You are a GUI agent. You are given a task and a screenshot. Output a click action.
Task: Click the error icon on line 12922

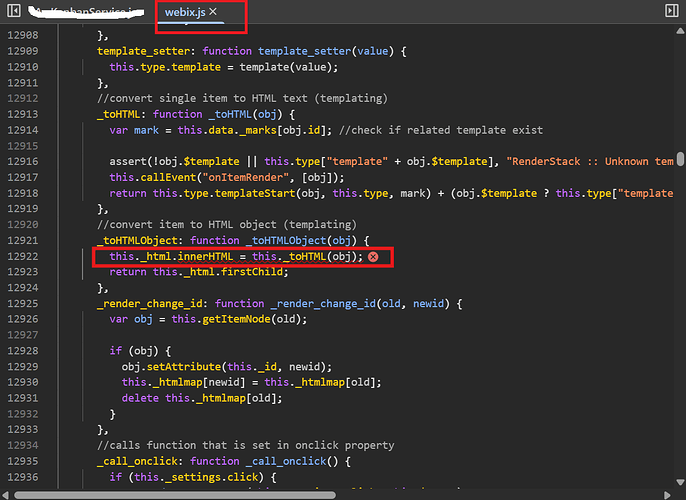coord(373,257)
